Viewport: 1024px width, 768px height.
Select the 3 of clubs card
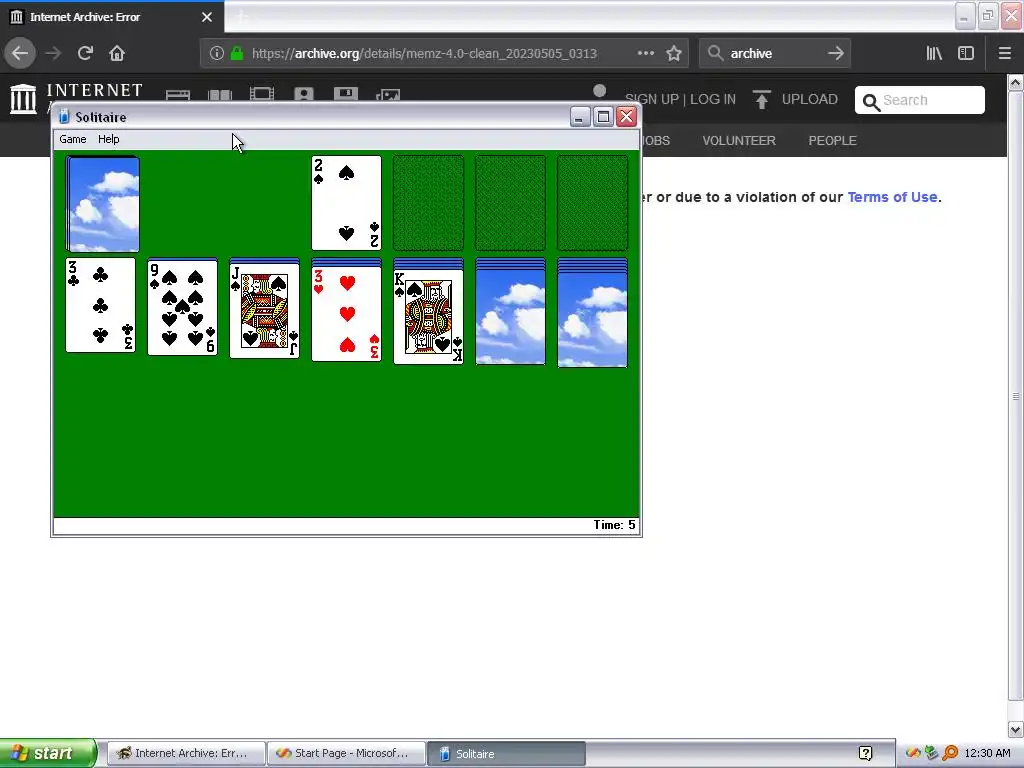[101, 305]
